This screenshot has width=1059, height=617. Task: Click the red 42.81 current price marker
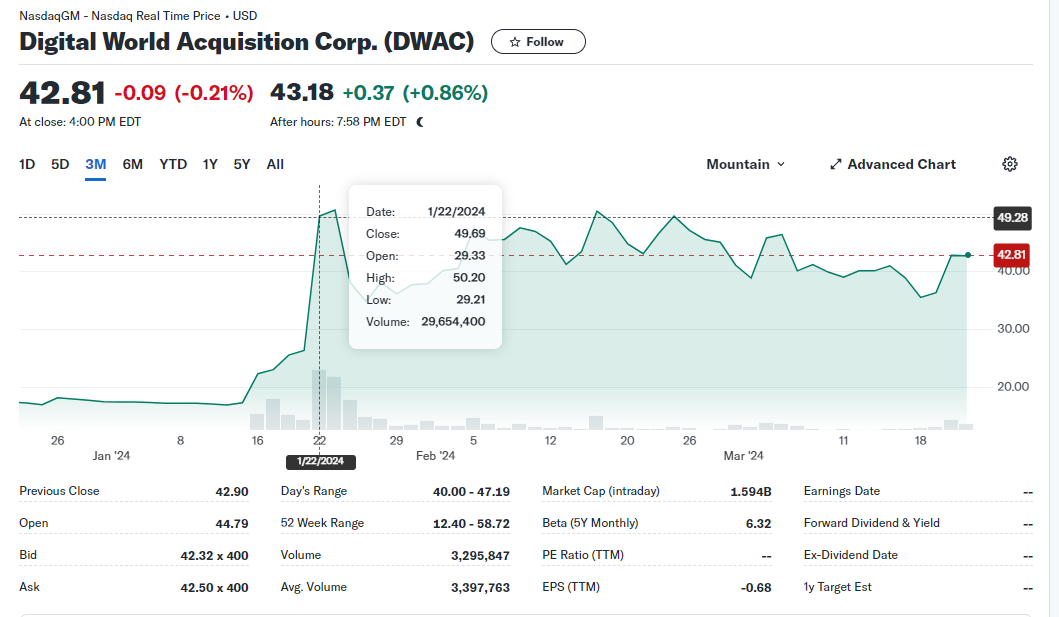coord(1012,254)
